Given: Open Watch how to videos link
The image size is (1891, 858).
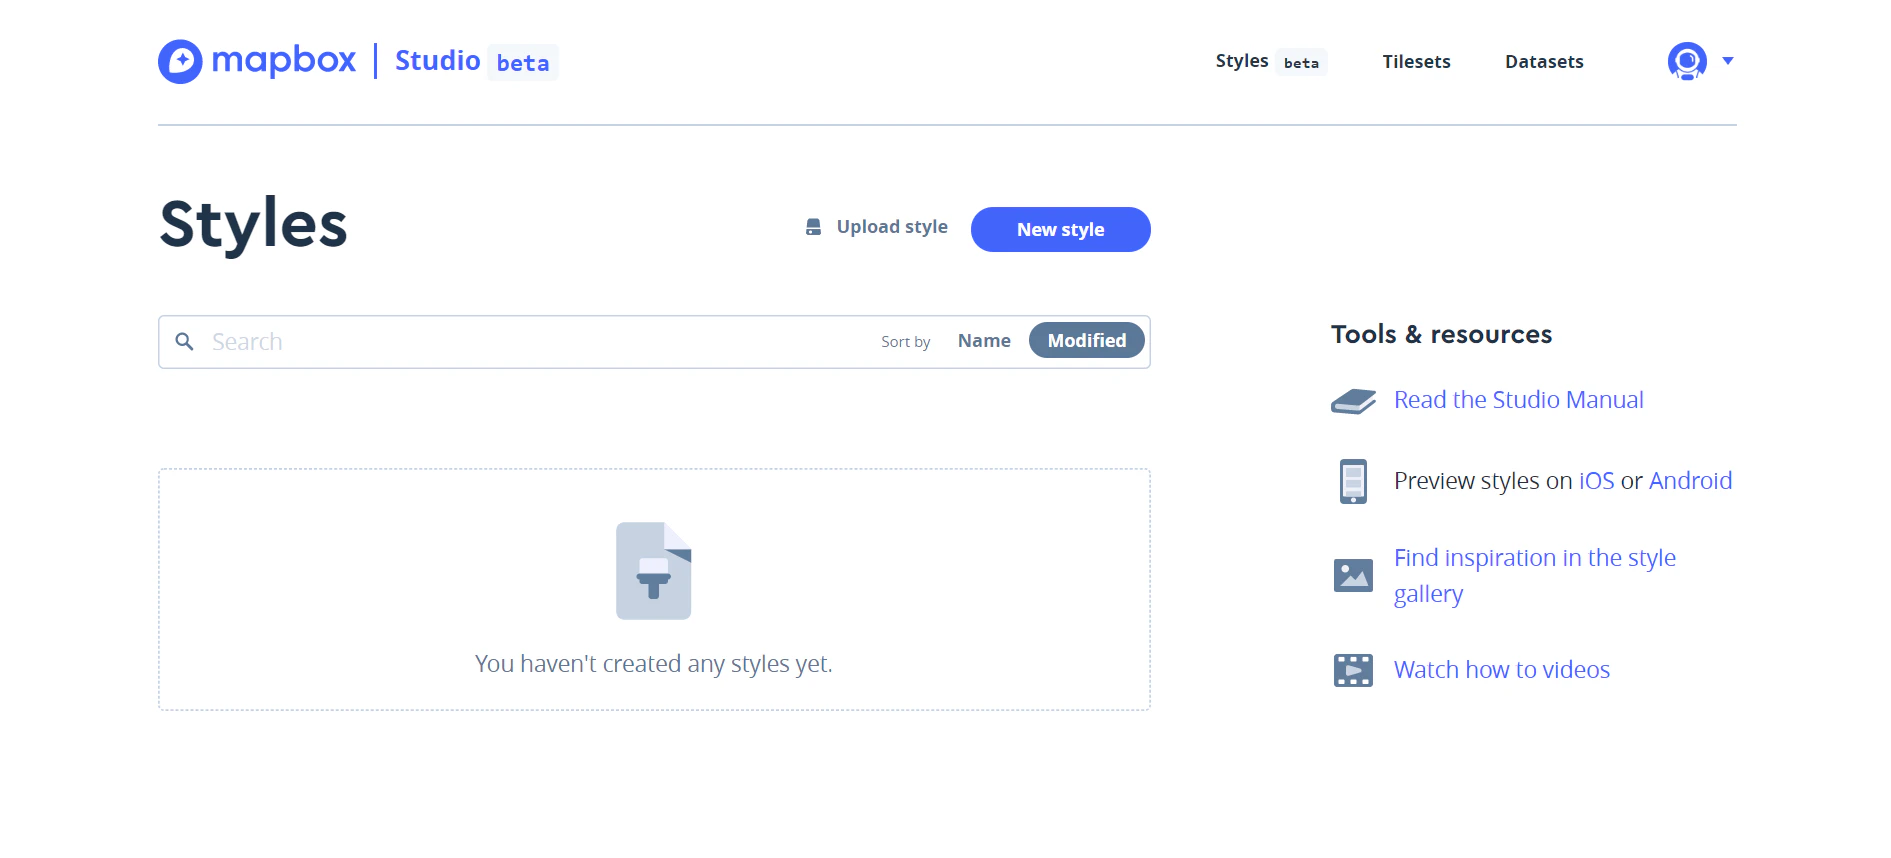Looking at the screenshot, I should tap(1502, 670).
